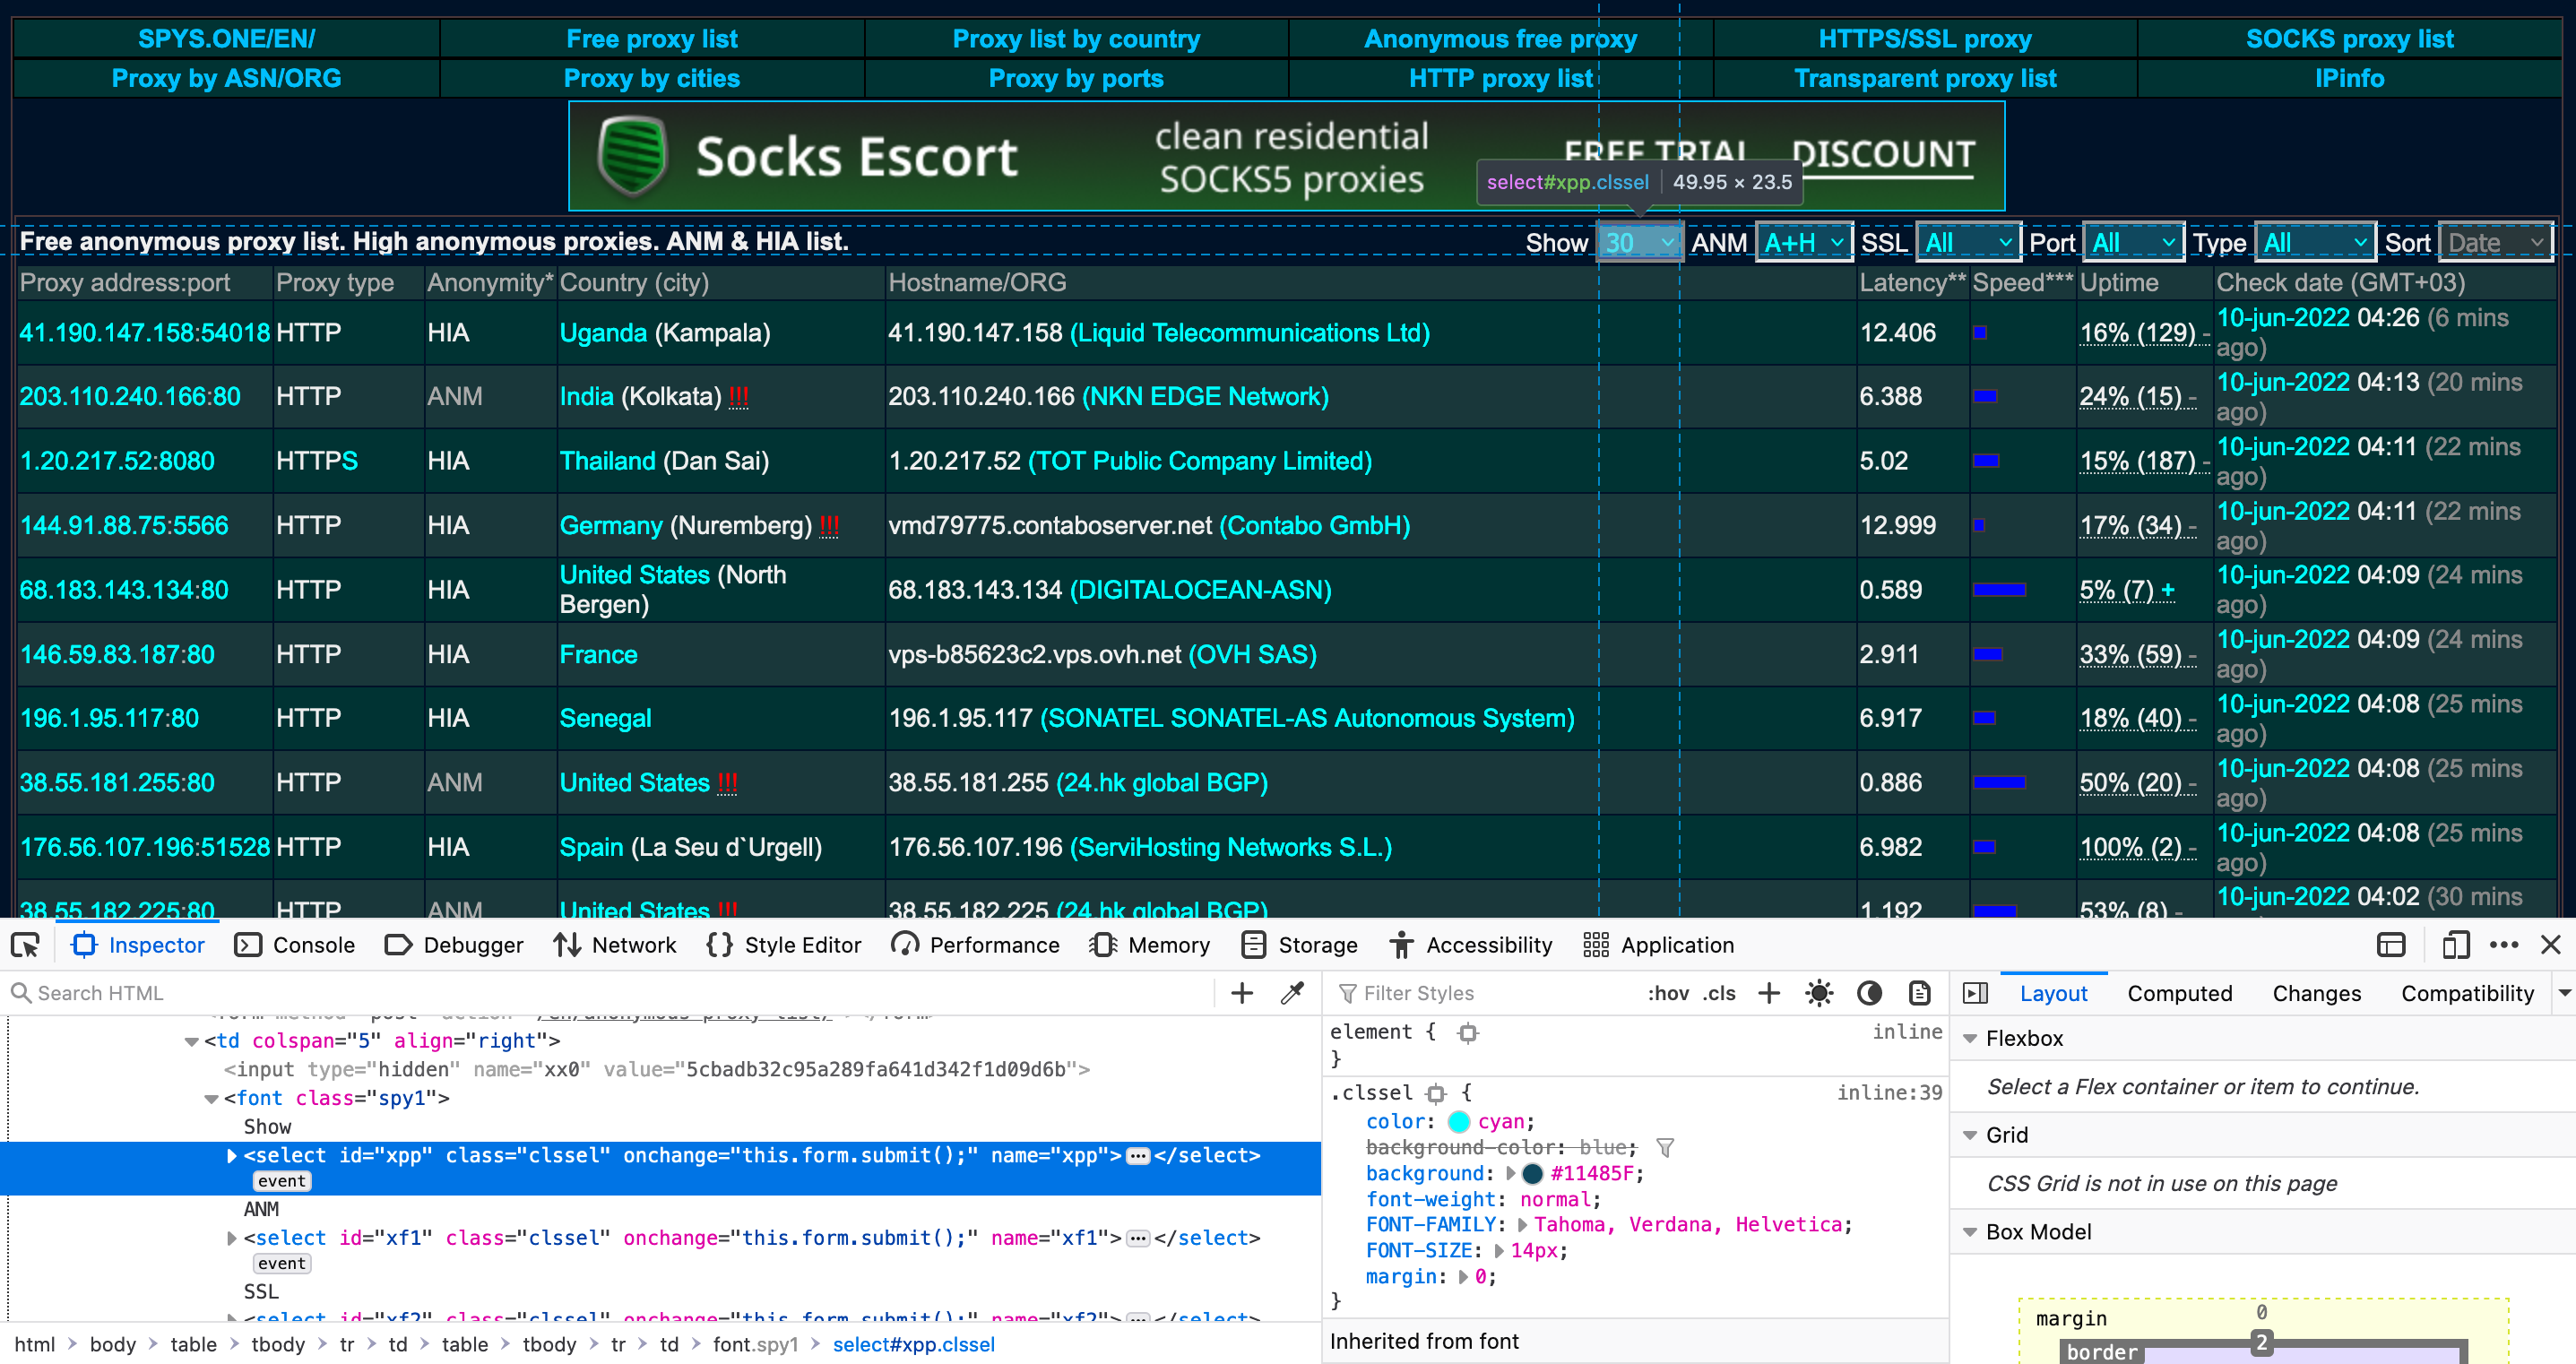Close the developer tools
2576x1364 pixels.
tap(2550, 945)
